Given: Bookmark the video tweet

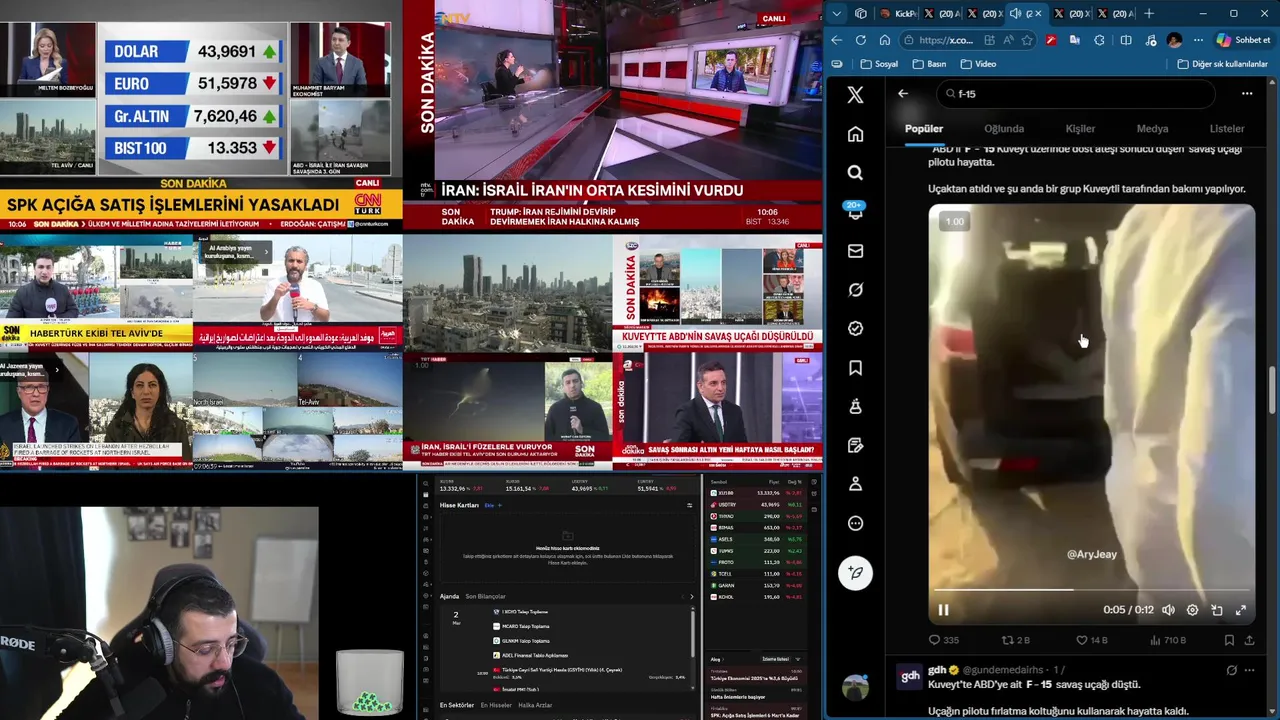Looking at the screenshot, I should click(x=1229, y=640).
